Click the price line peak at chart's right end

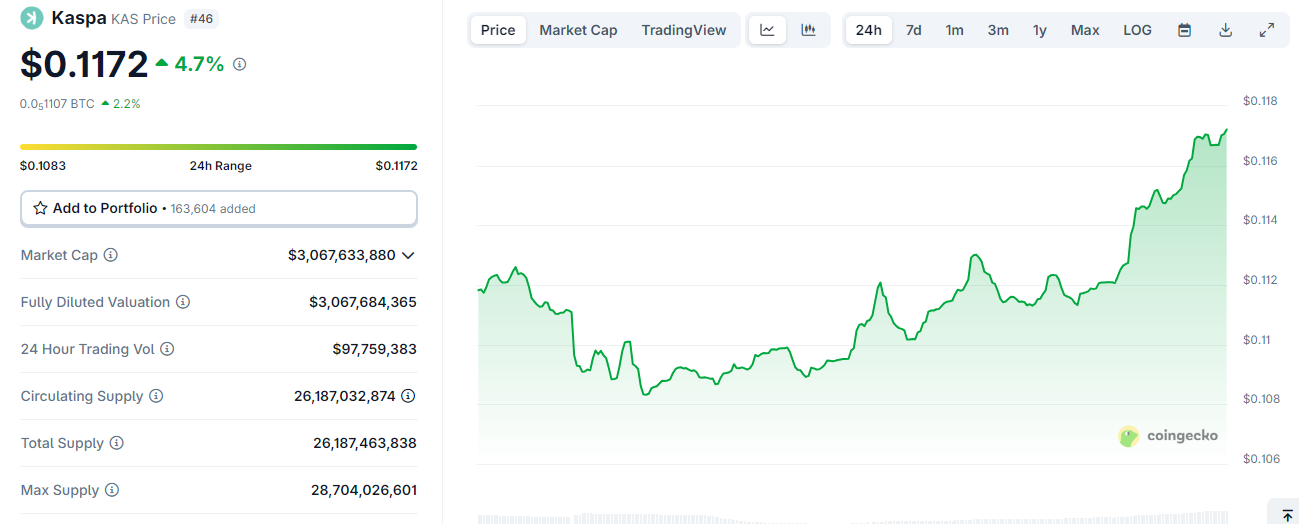(x=1226, y=130)
